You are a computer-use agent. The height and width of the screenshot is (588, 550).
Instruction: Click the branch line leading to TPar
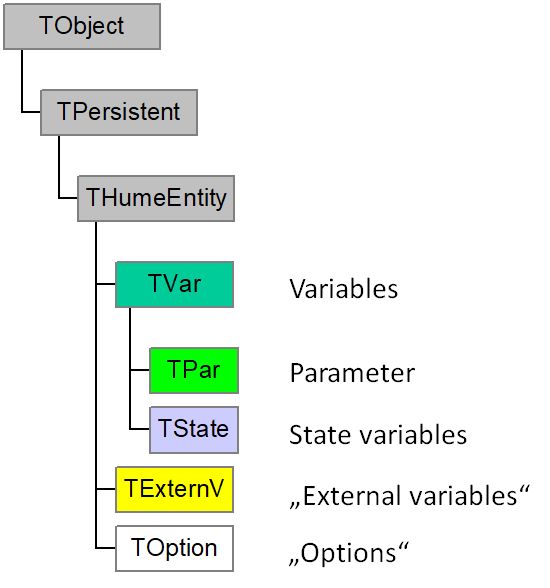point(139,370)
